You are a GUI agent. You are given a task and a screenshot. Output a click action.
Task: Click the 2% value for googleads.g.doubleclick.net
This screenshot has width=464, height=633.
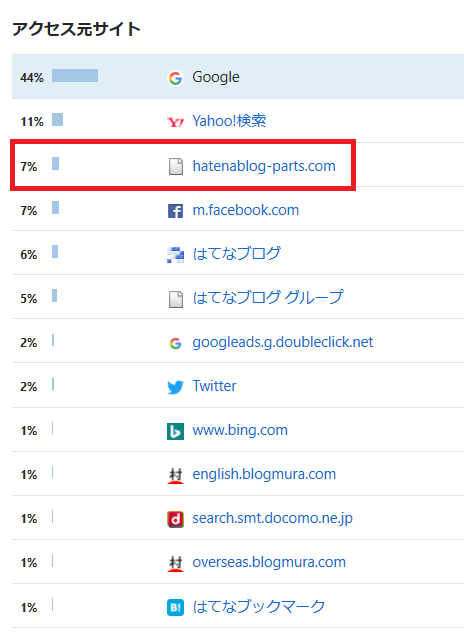29,342
